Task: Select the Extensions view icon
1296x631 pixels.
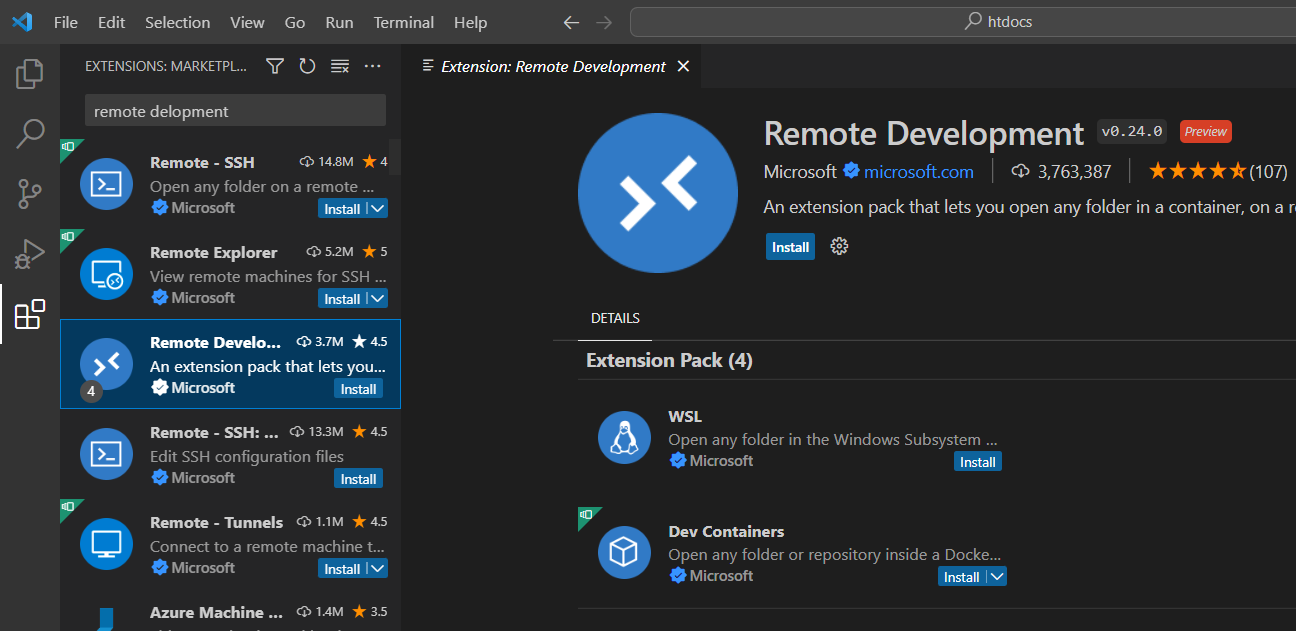Action: (x=30, y=314)
